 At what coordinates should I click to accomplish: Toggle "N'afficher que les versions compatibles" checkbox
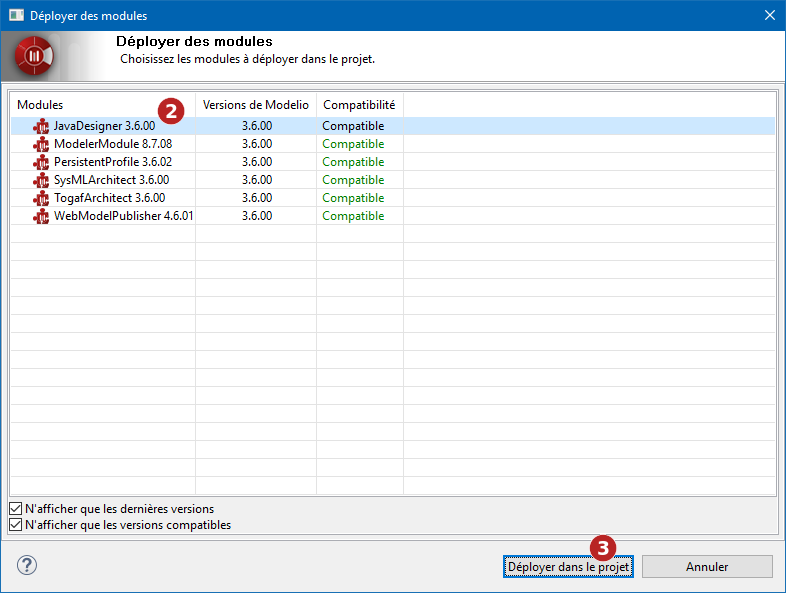click(16, 525)
